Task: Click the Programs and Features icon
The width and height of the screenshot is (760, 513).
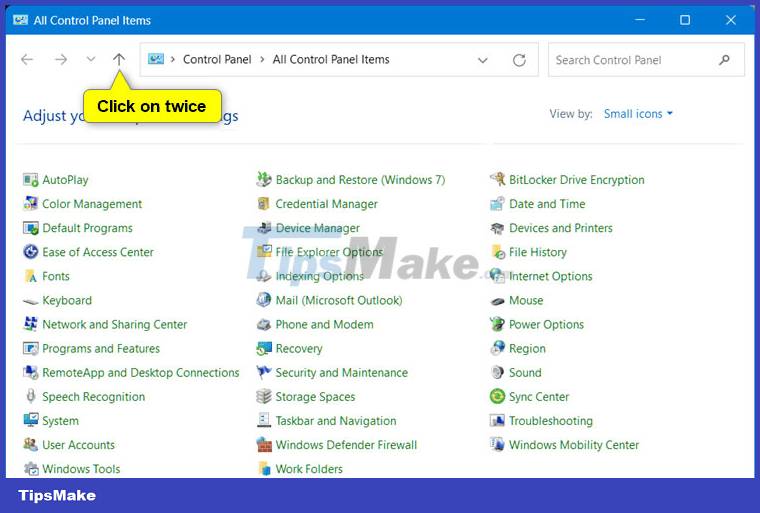Action: pyautogui.click(x=31, y=348)
